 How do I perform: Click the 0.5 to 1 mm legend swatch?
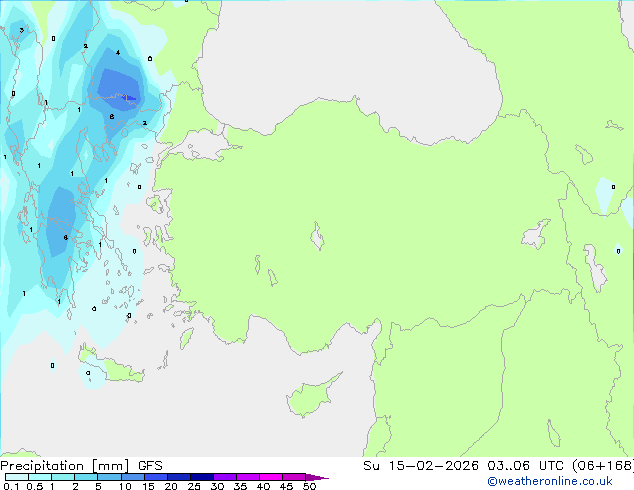(40, 477)
